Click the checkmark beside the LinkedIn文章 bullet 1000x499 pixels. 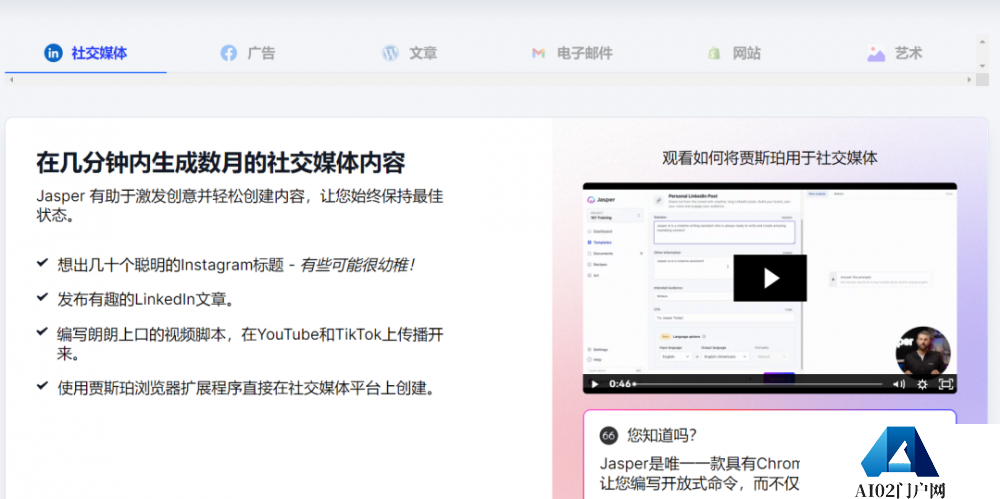click(42, 297)
